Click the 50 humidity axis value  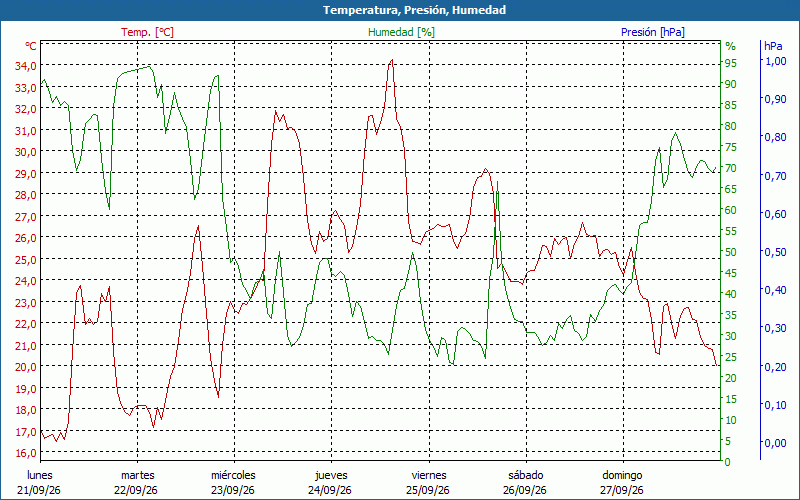[x=731, y=252]
